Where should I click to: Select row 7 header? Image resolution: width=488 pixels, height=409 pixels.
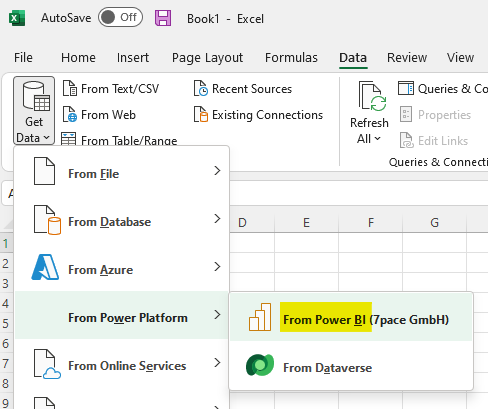[6, 364]
